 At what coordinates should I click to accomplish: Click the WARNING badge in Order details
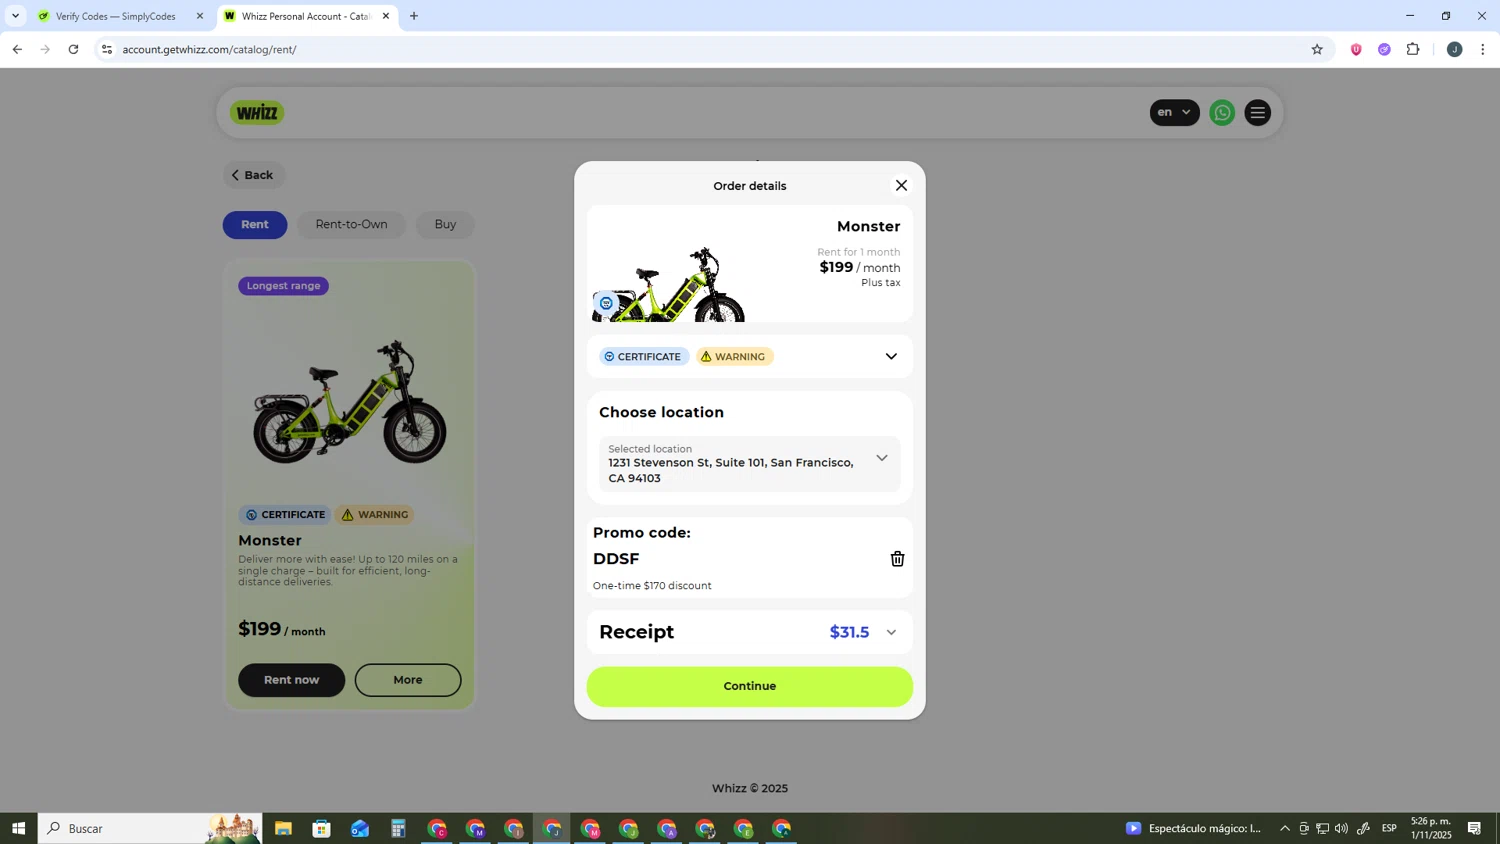[x=735, y=356]
